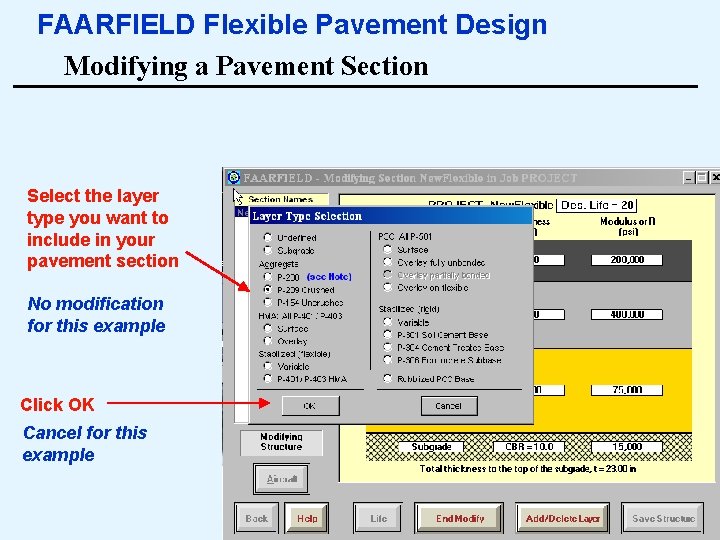
Task: Click the Aircraft button
Action: tap(281, 479)
